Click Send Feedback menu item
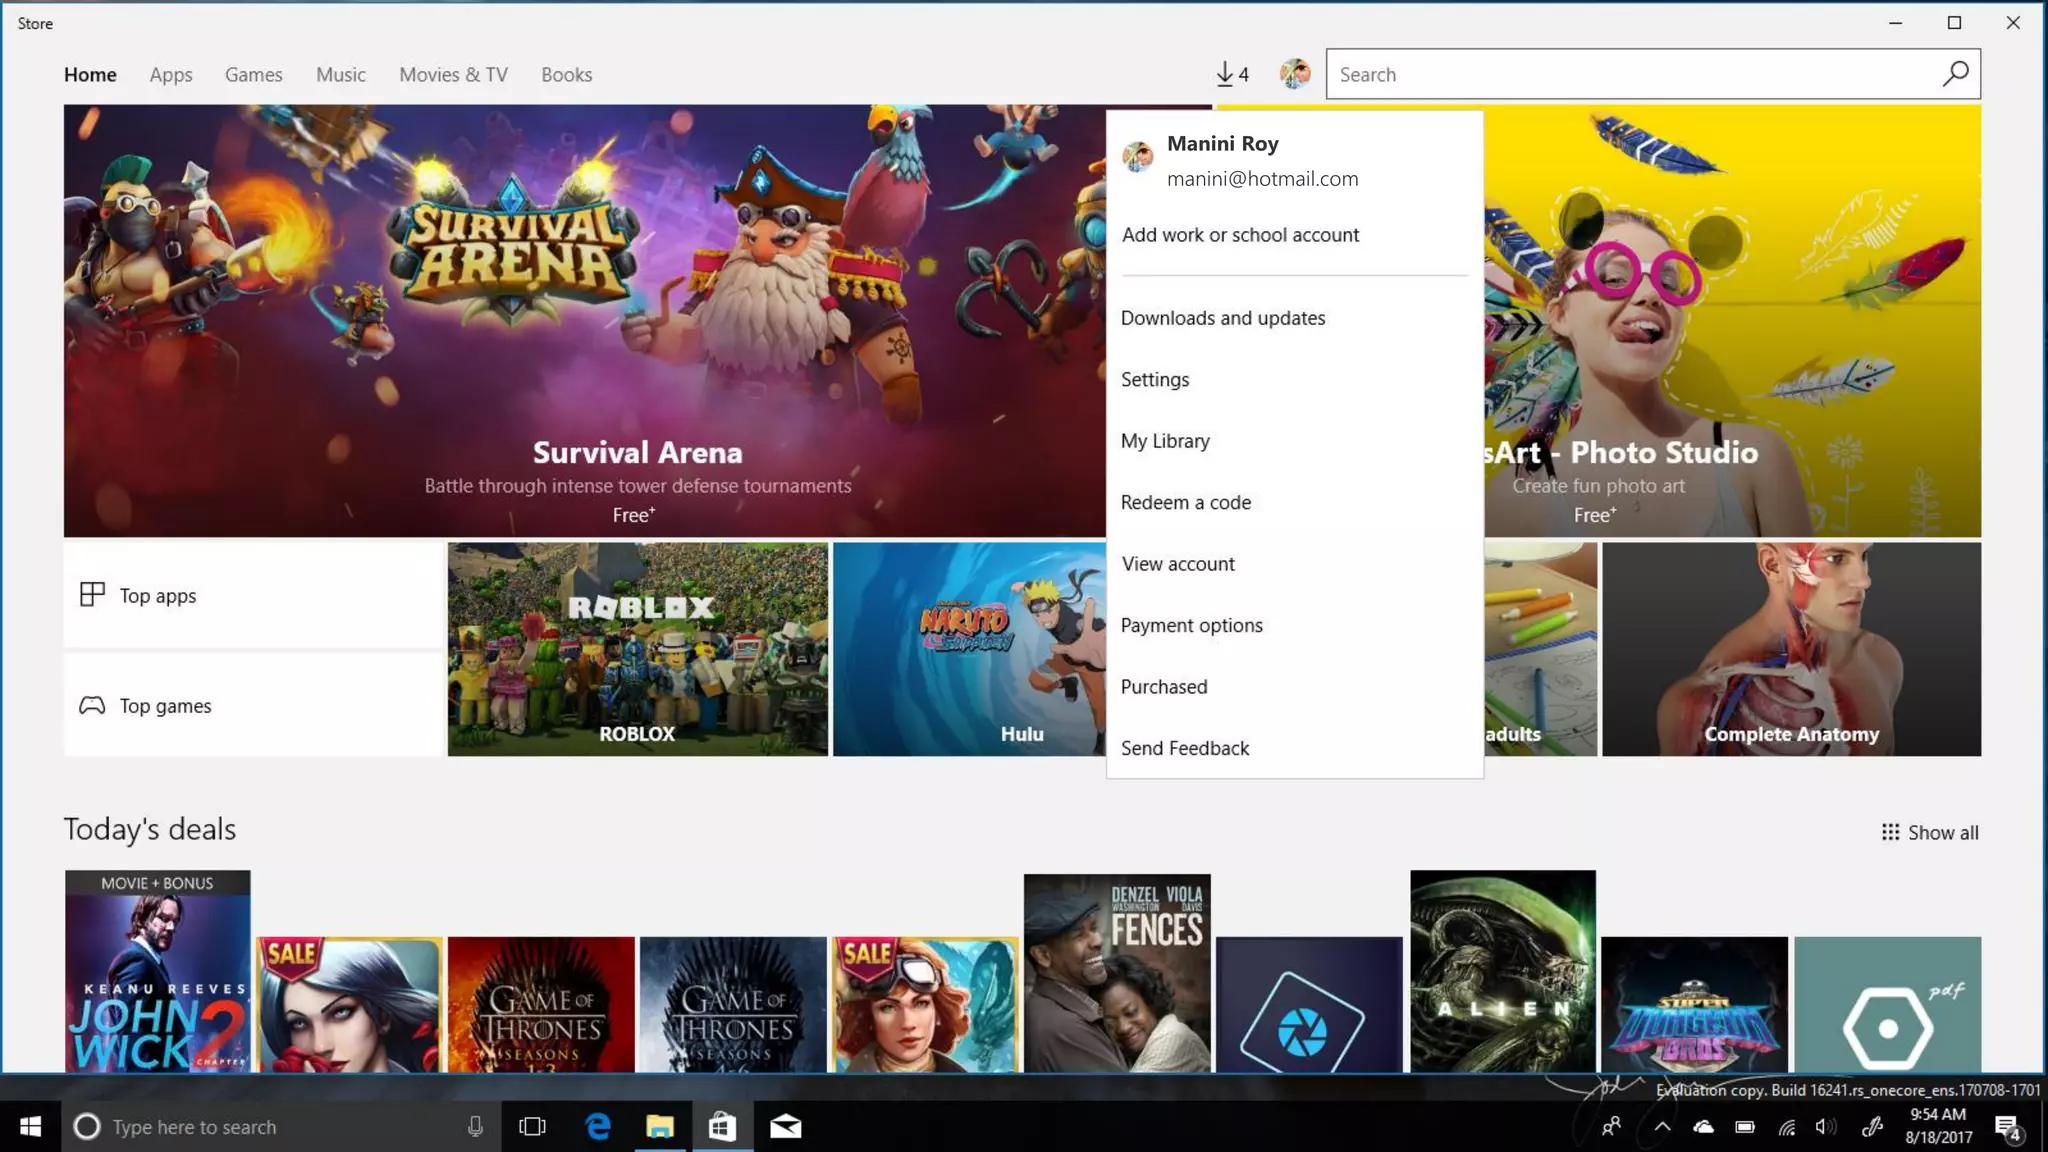The height and width of the screenshot is (1152, 2048). (x=1184, y=749)
